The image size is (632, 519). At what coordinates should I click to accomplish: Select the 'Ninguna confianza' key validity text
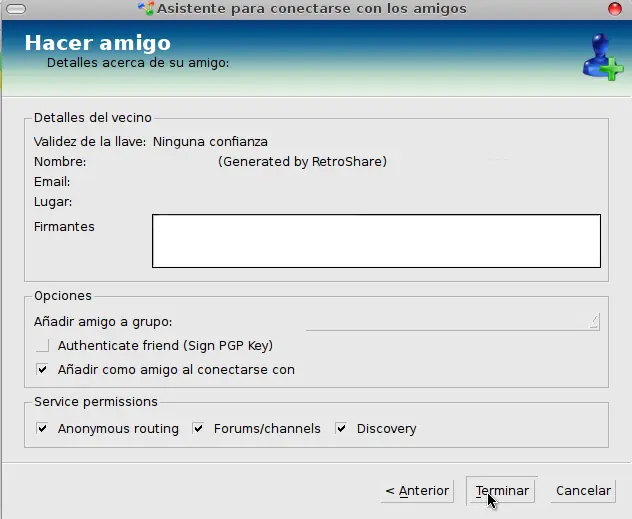pyautogui.click(x=210, y=142)
